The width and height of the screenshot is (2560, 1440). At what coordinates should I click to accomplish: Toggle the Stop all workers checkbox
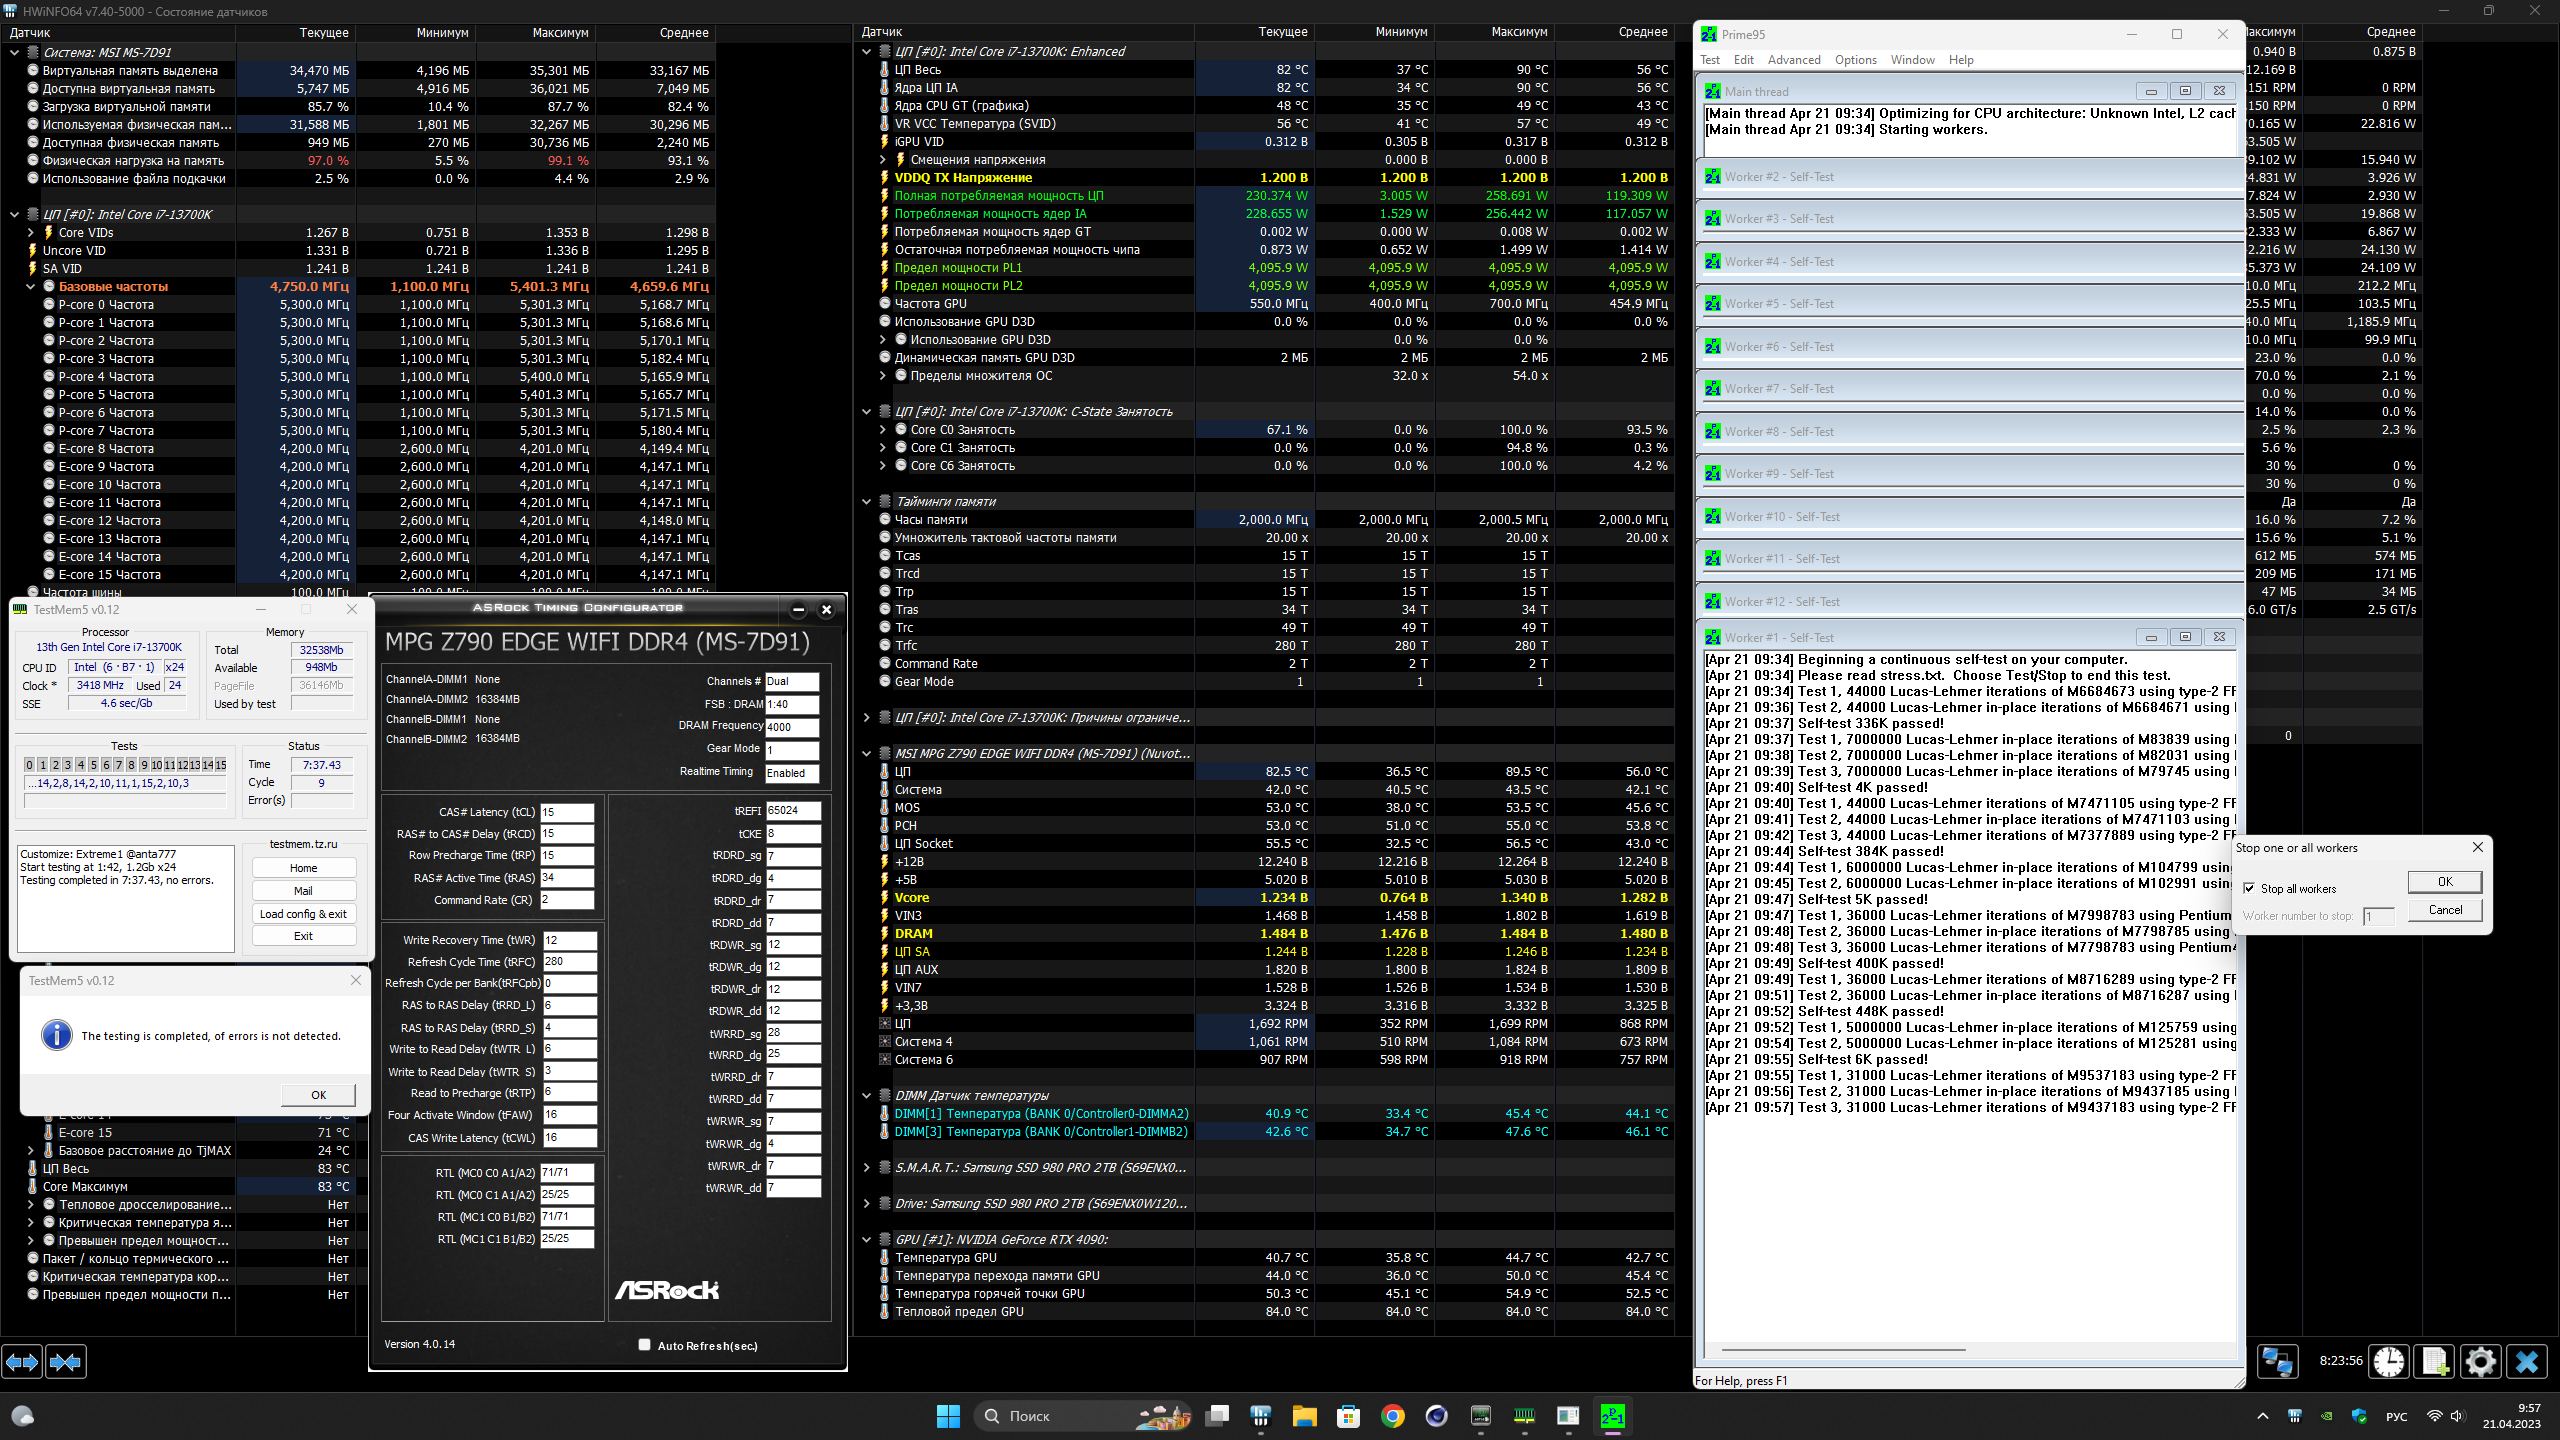(2250, 888)
